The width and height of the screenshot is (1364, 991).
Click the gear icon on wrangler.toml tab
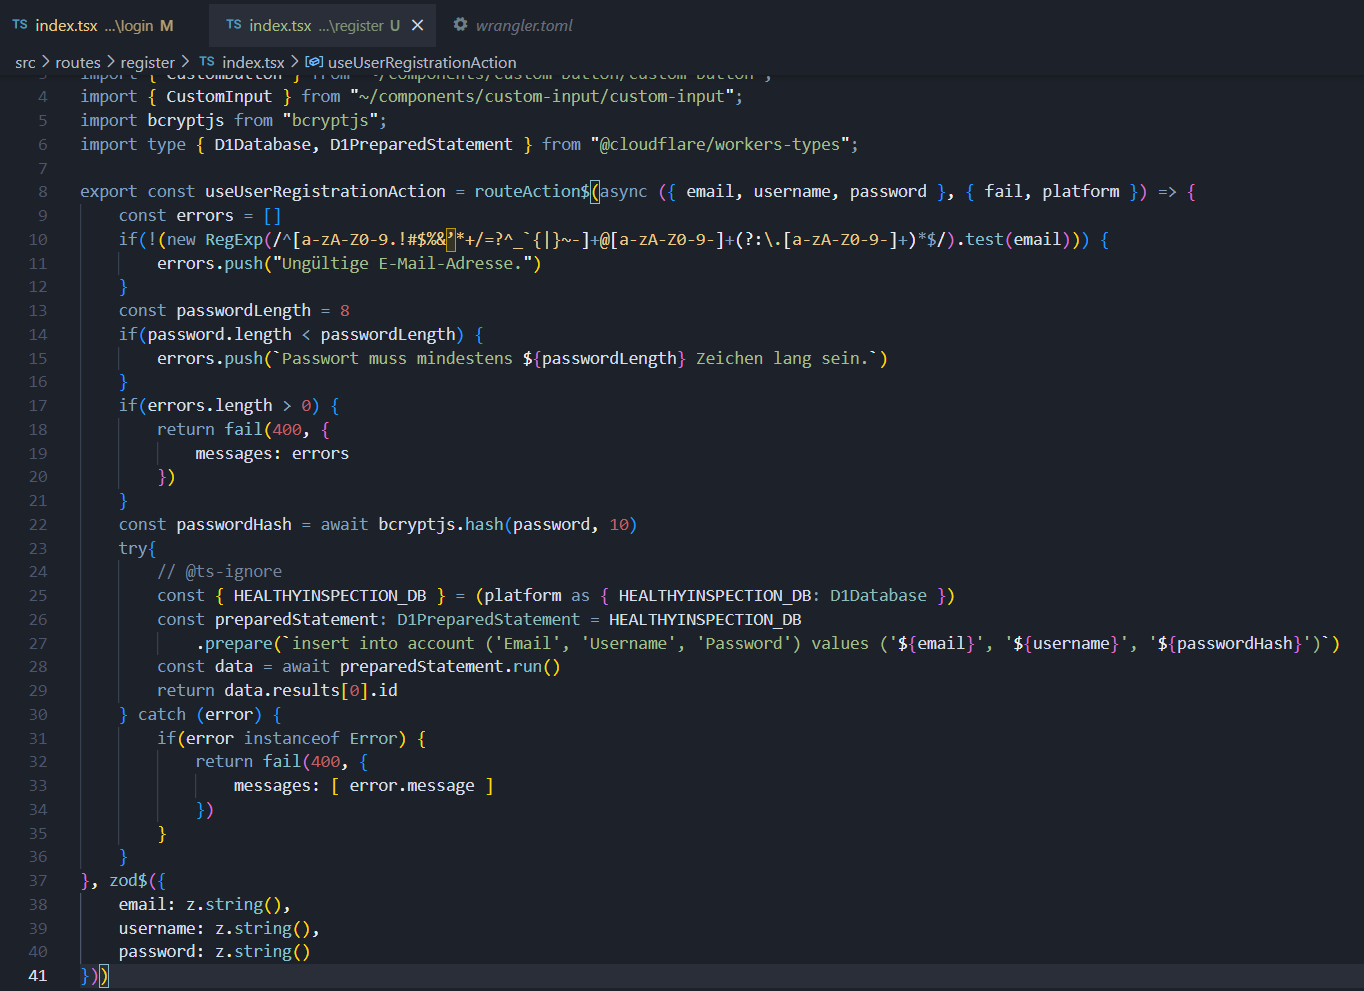click(x=460, y=25)
